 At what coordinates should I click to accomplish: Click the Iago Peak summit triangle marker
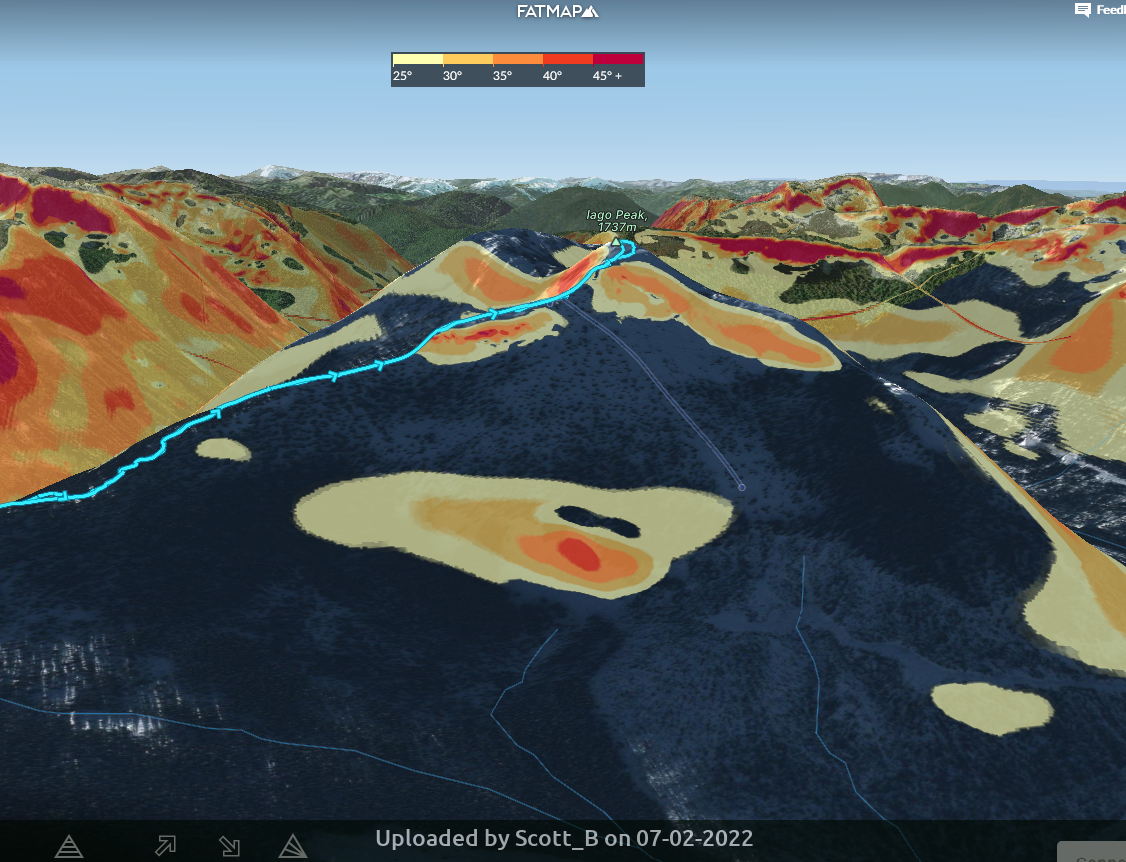615,241
